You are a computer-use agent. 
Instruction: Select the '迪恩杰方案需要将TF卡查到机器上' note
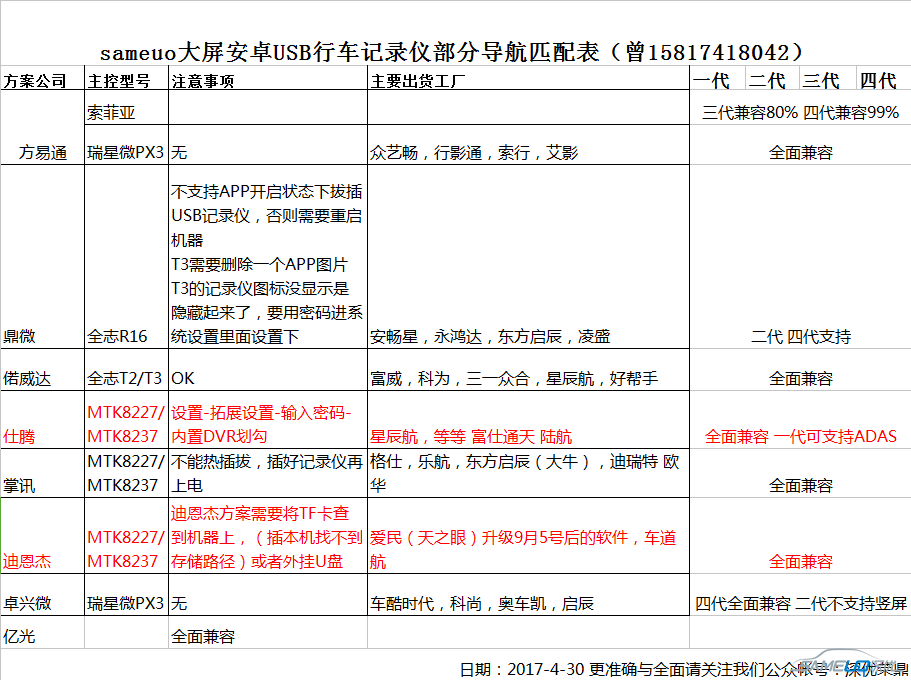point(268,537)
